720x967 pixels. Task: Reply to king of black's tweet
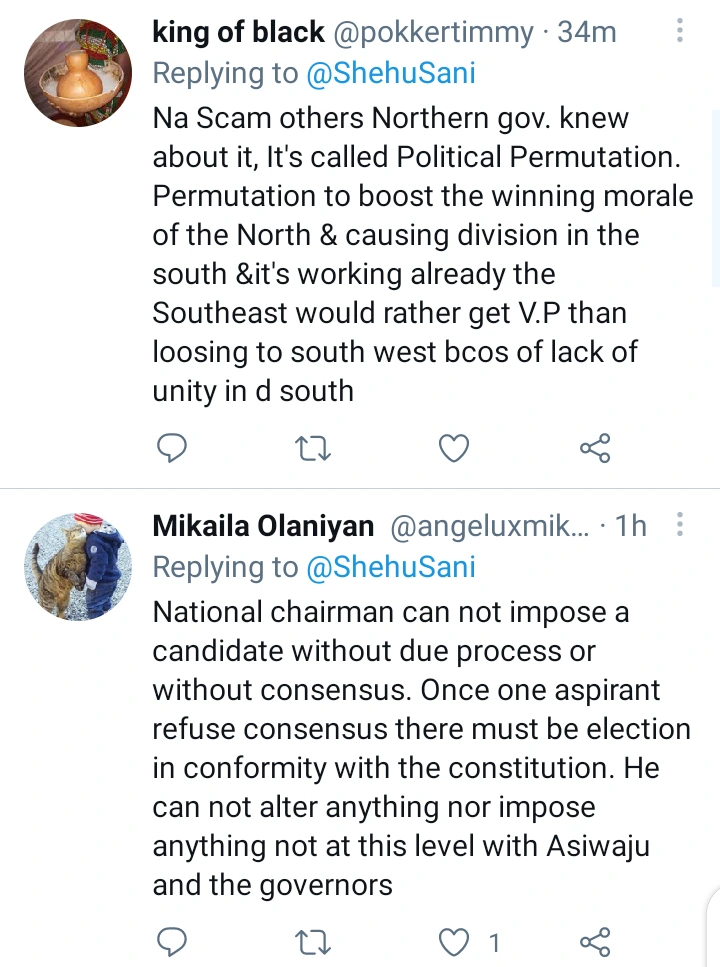173,450
